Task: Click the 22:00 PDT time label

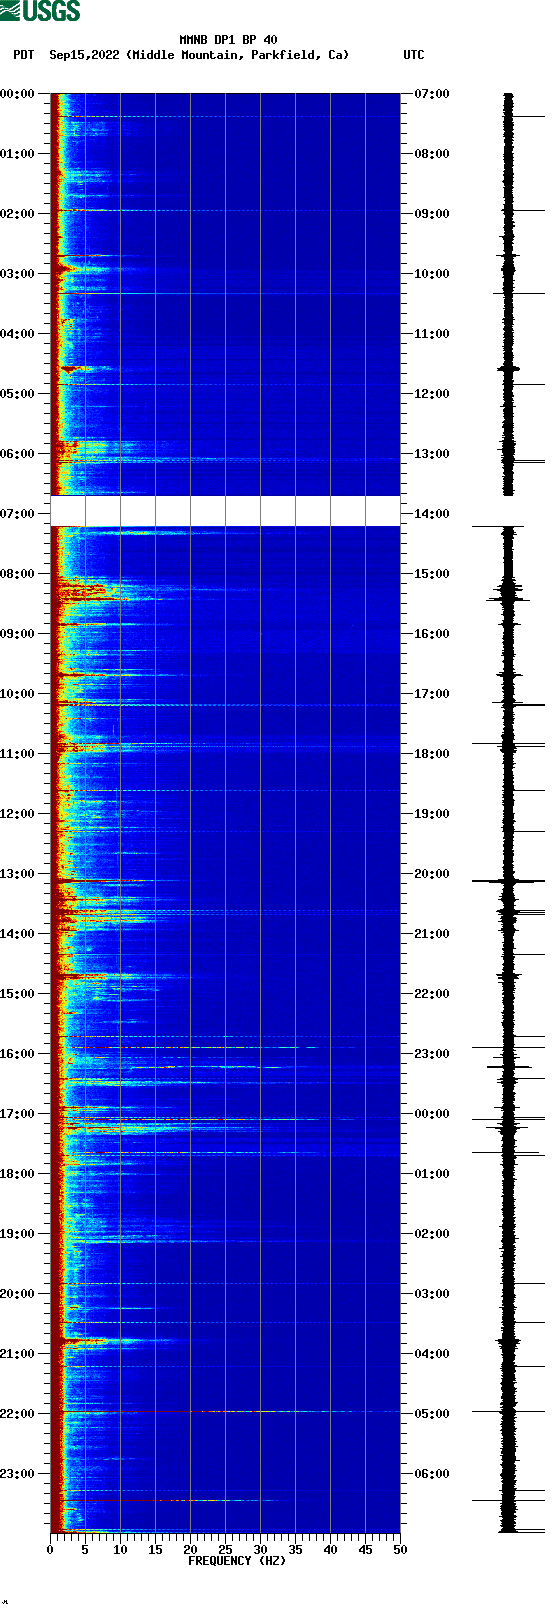Action: point(18,1414)
